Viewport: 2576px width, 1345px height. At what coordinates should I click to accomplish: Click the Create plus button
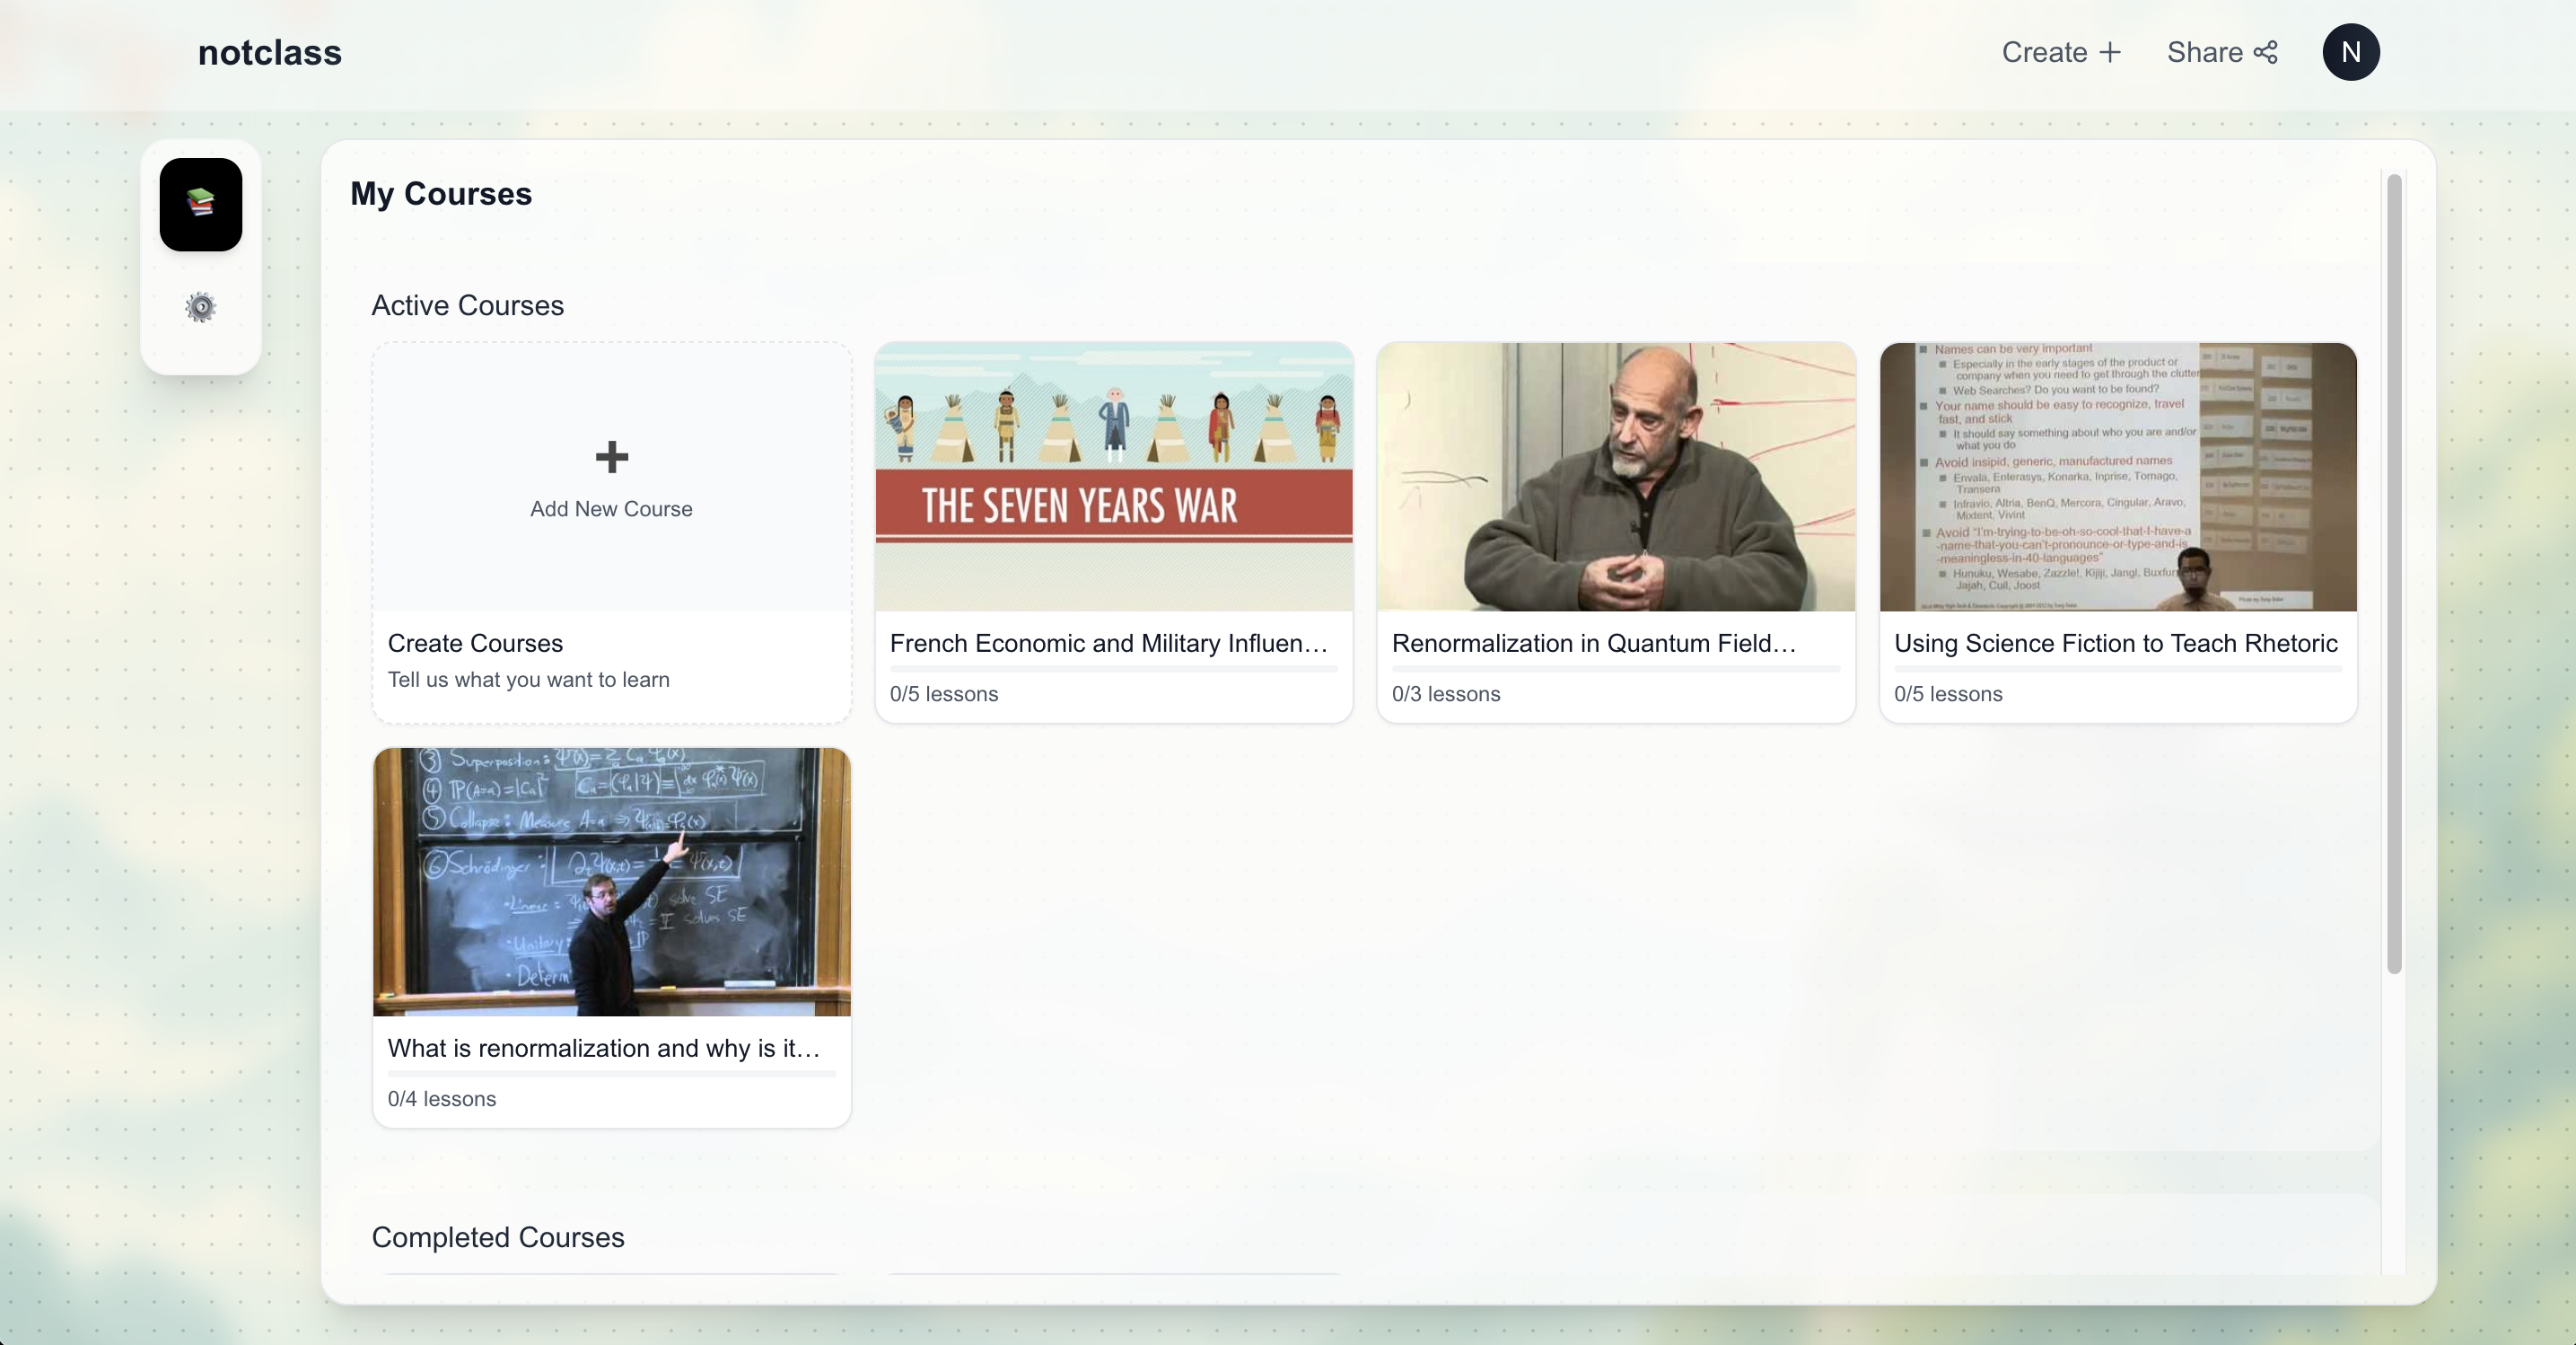click(2061, 52)
